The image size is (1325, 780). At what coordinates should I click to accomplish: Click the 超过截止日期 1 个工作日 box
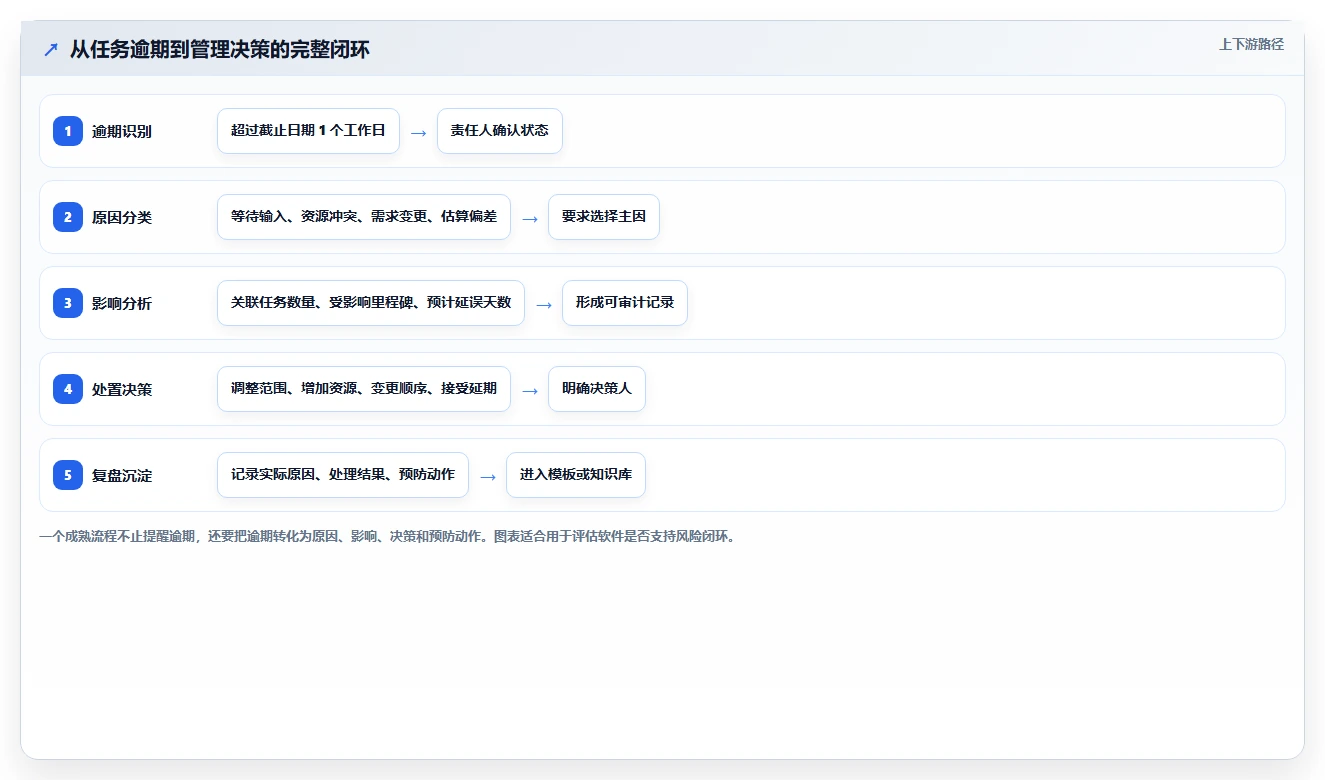(x=308, y=131)
